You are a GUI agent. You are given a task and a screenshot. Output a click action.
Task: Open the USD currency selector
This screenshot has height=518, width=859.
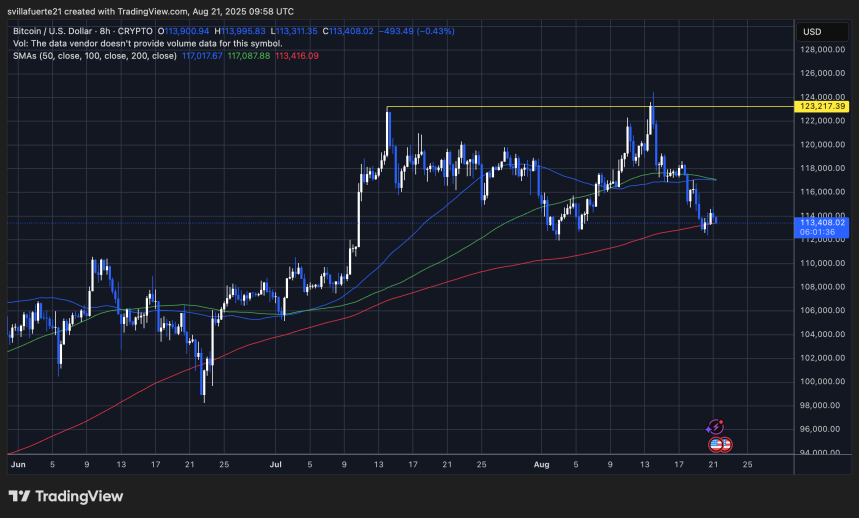click(811, 31)
